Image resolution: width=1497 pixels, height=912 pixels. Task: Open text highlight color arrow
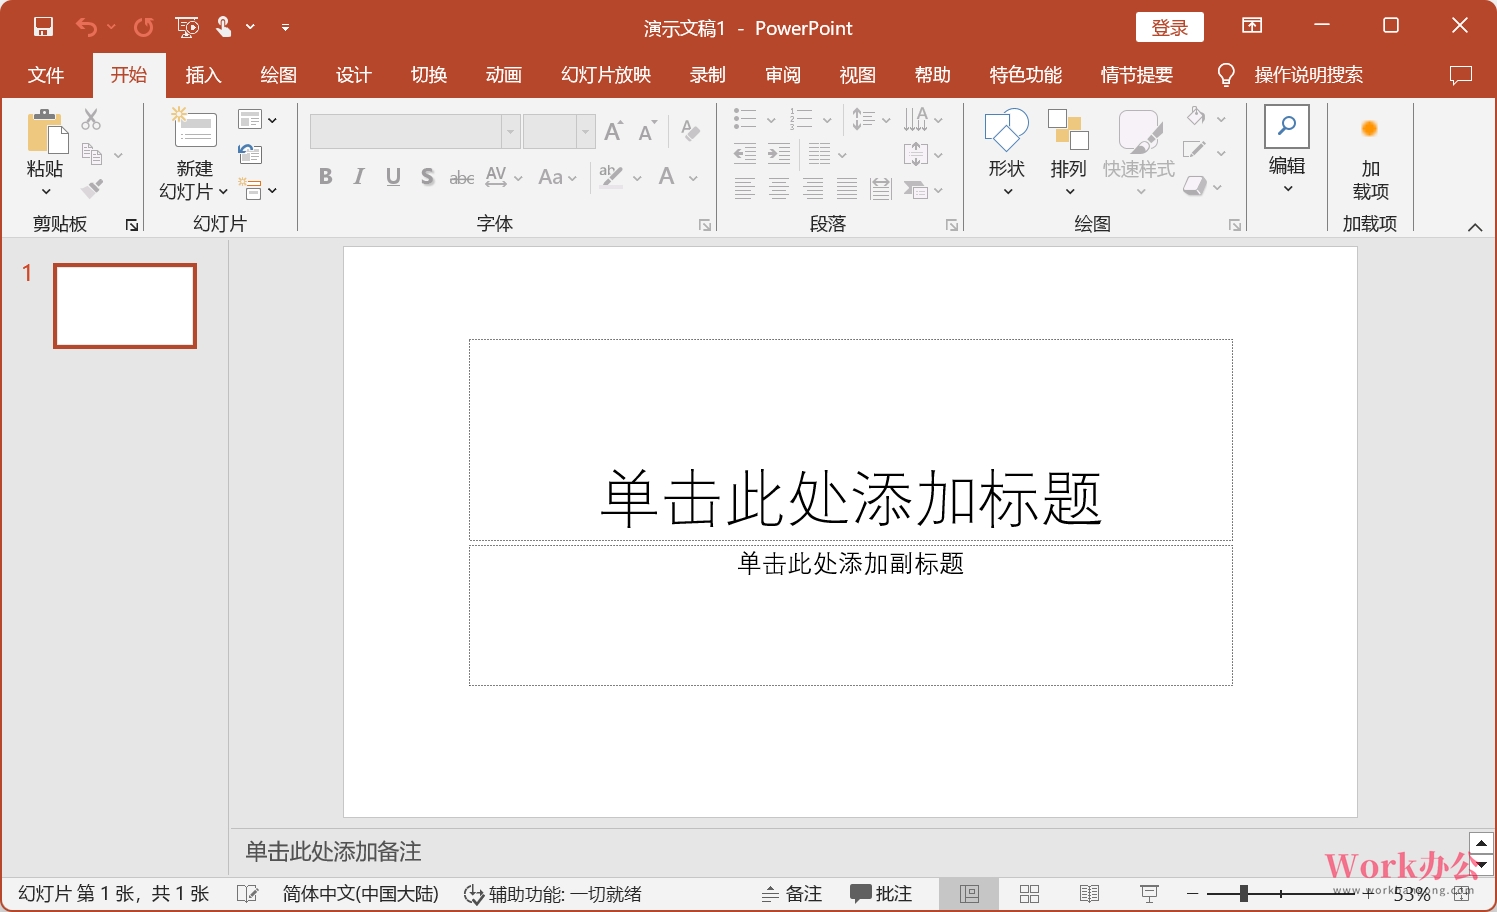637,178
